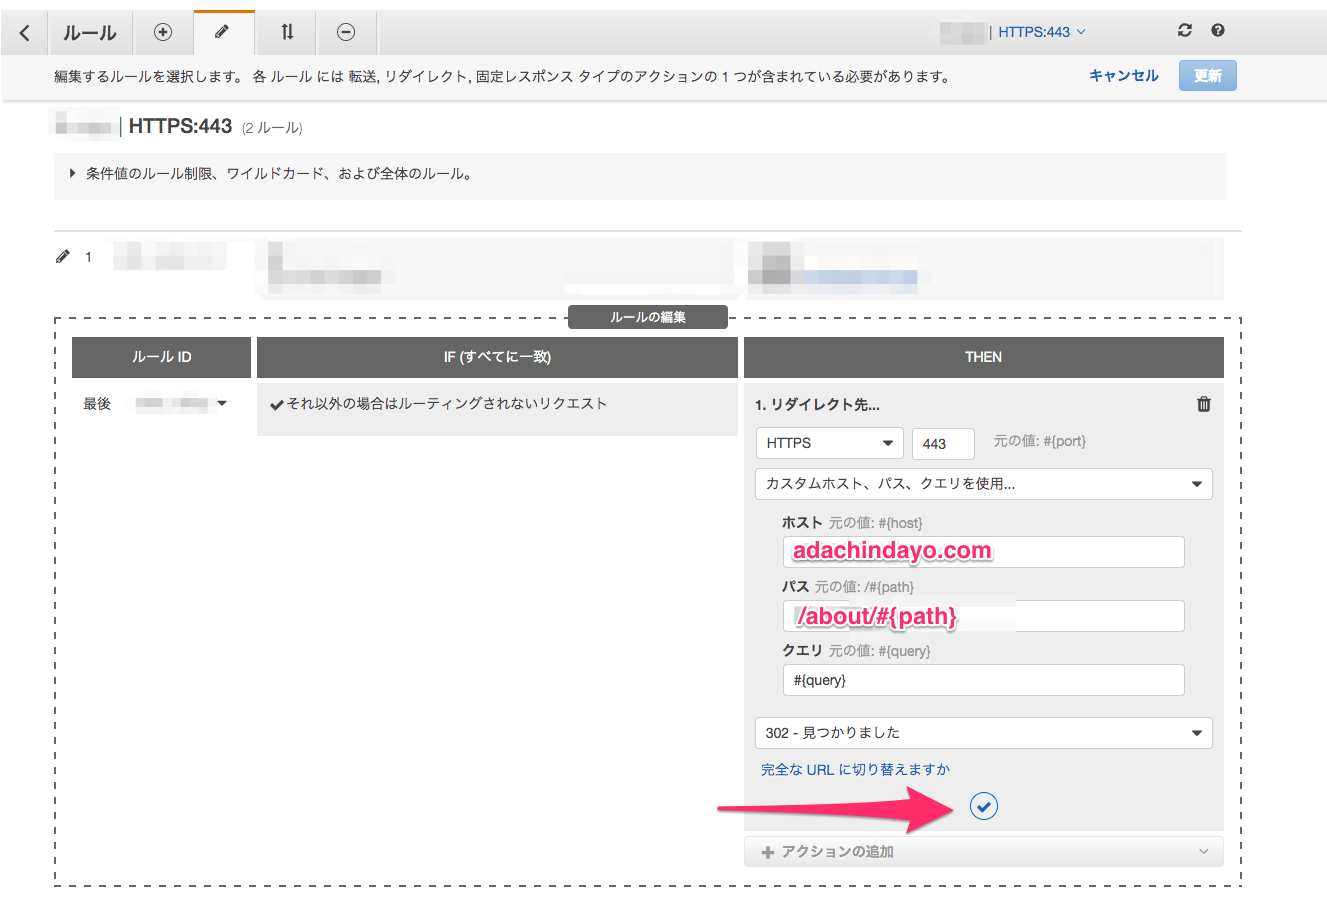This screenshot has height=923, width=1327.
Task: Open the 302 status code dropdown
Action: pos(983,733)
